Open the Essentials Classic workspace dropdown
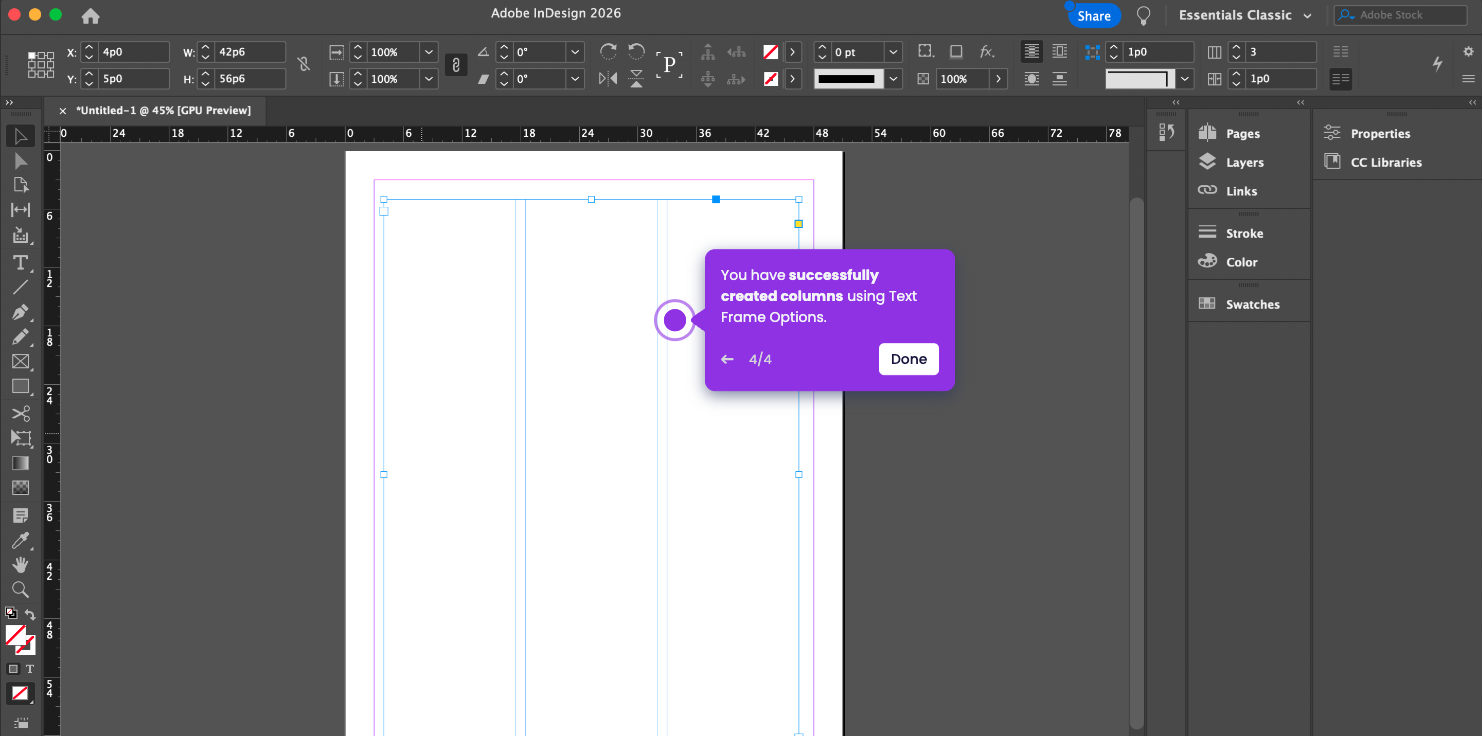The height and width of the screenshot is (736, 1482). 1245,16
